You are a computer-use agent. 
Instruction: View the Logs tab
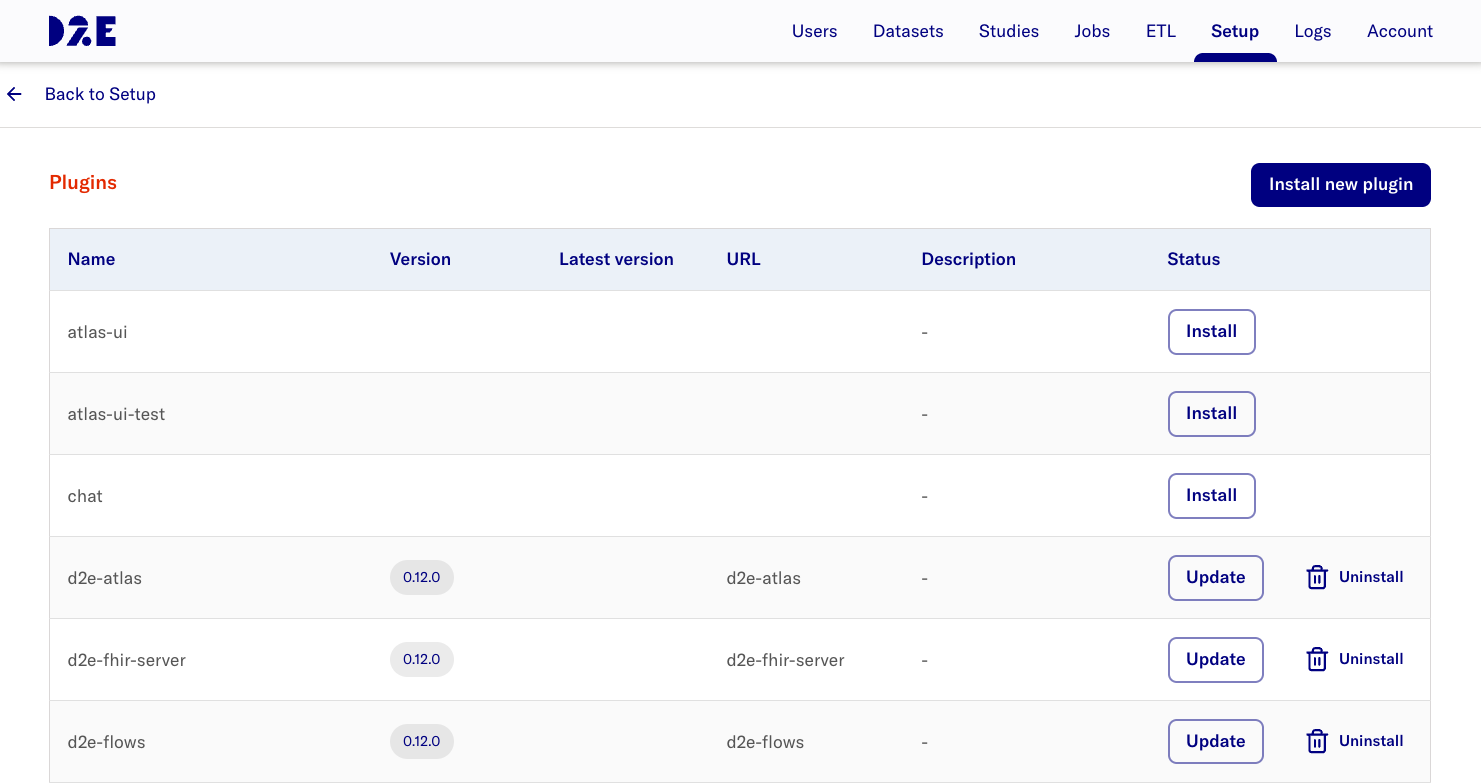pyautogui.click(x=1312, y=31)
